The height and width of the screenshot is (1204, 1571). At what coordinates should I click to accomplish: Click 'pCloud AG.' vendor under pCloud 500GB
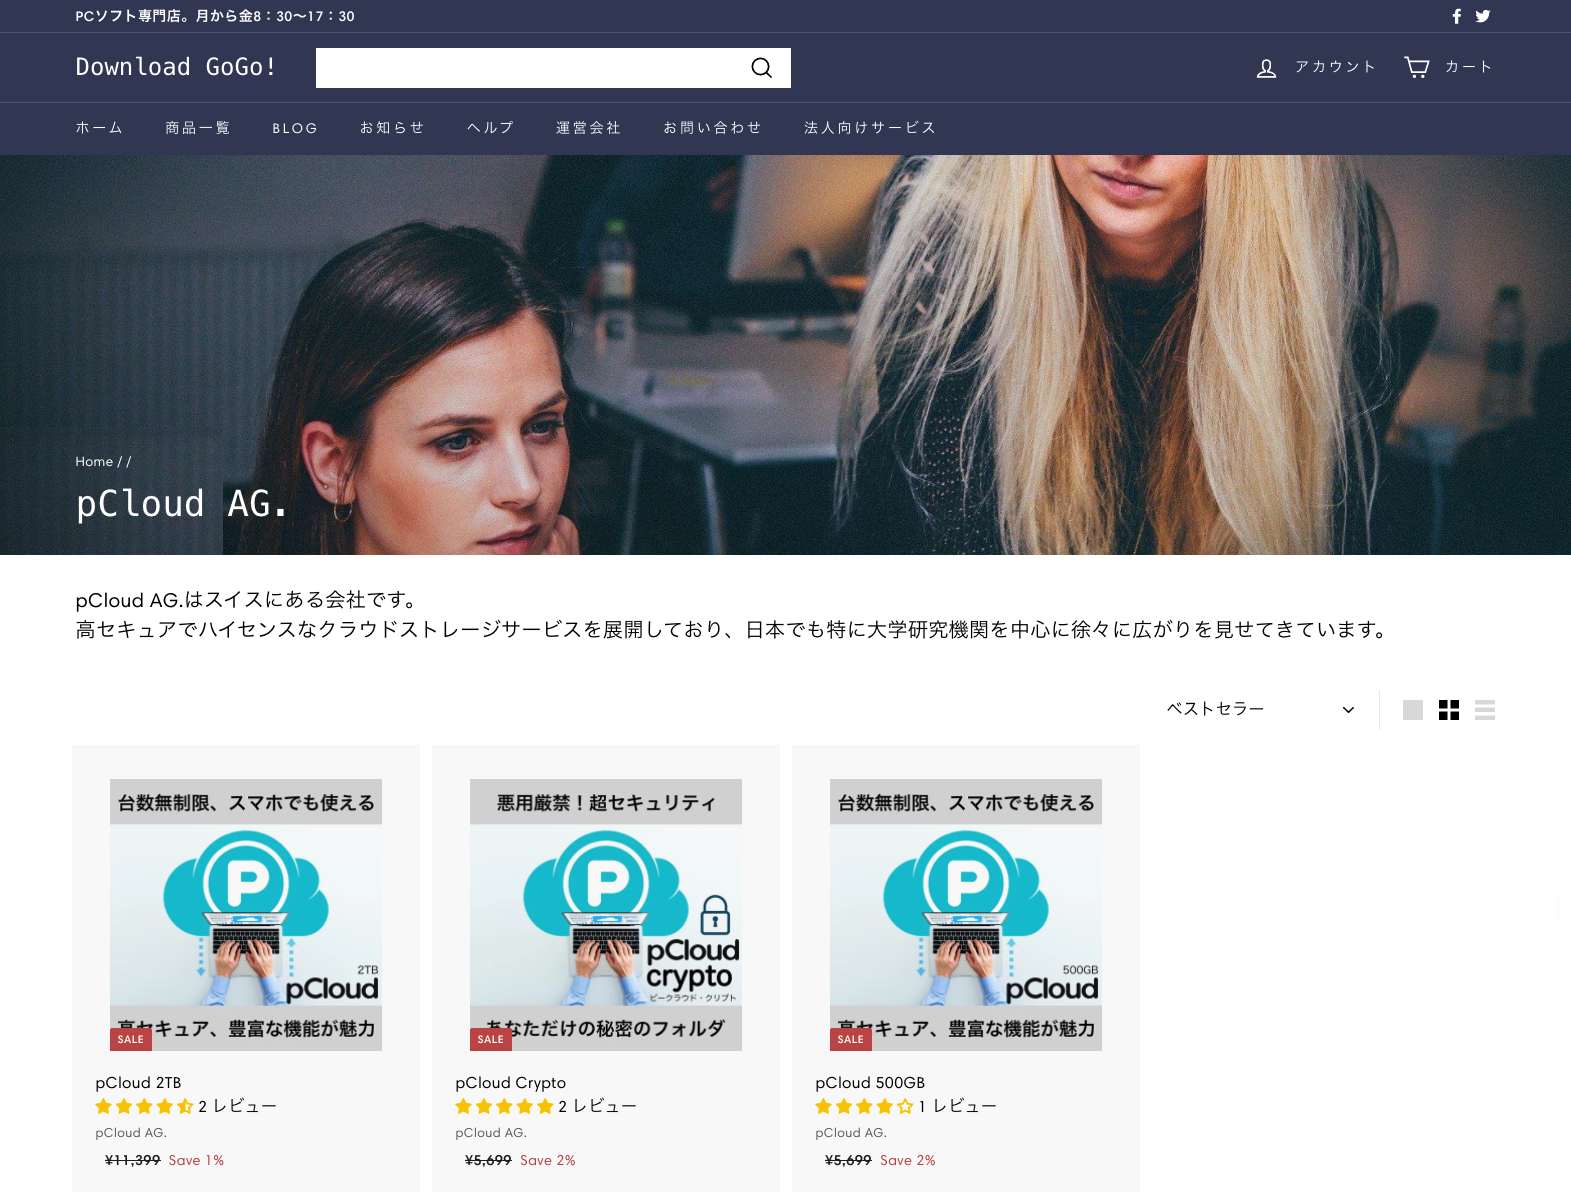tap(851, 1133)
